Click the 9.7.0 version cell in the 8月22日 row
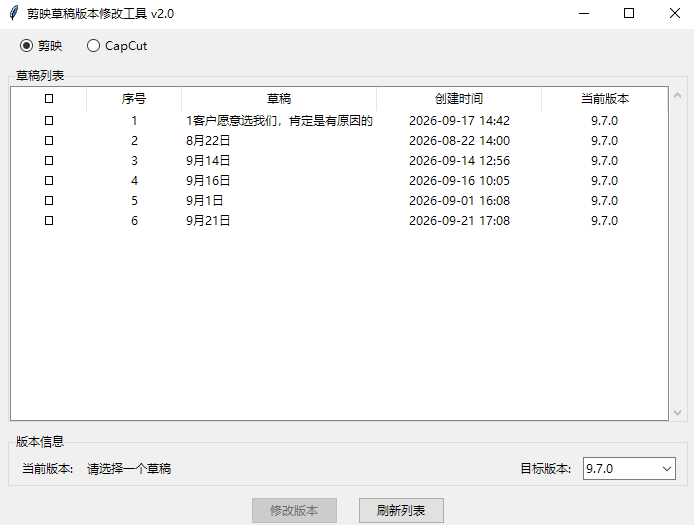The height and width of the screenshot is (525, 694). click(x=605, y=140)
